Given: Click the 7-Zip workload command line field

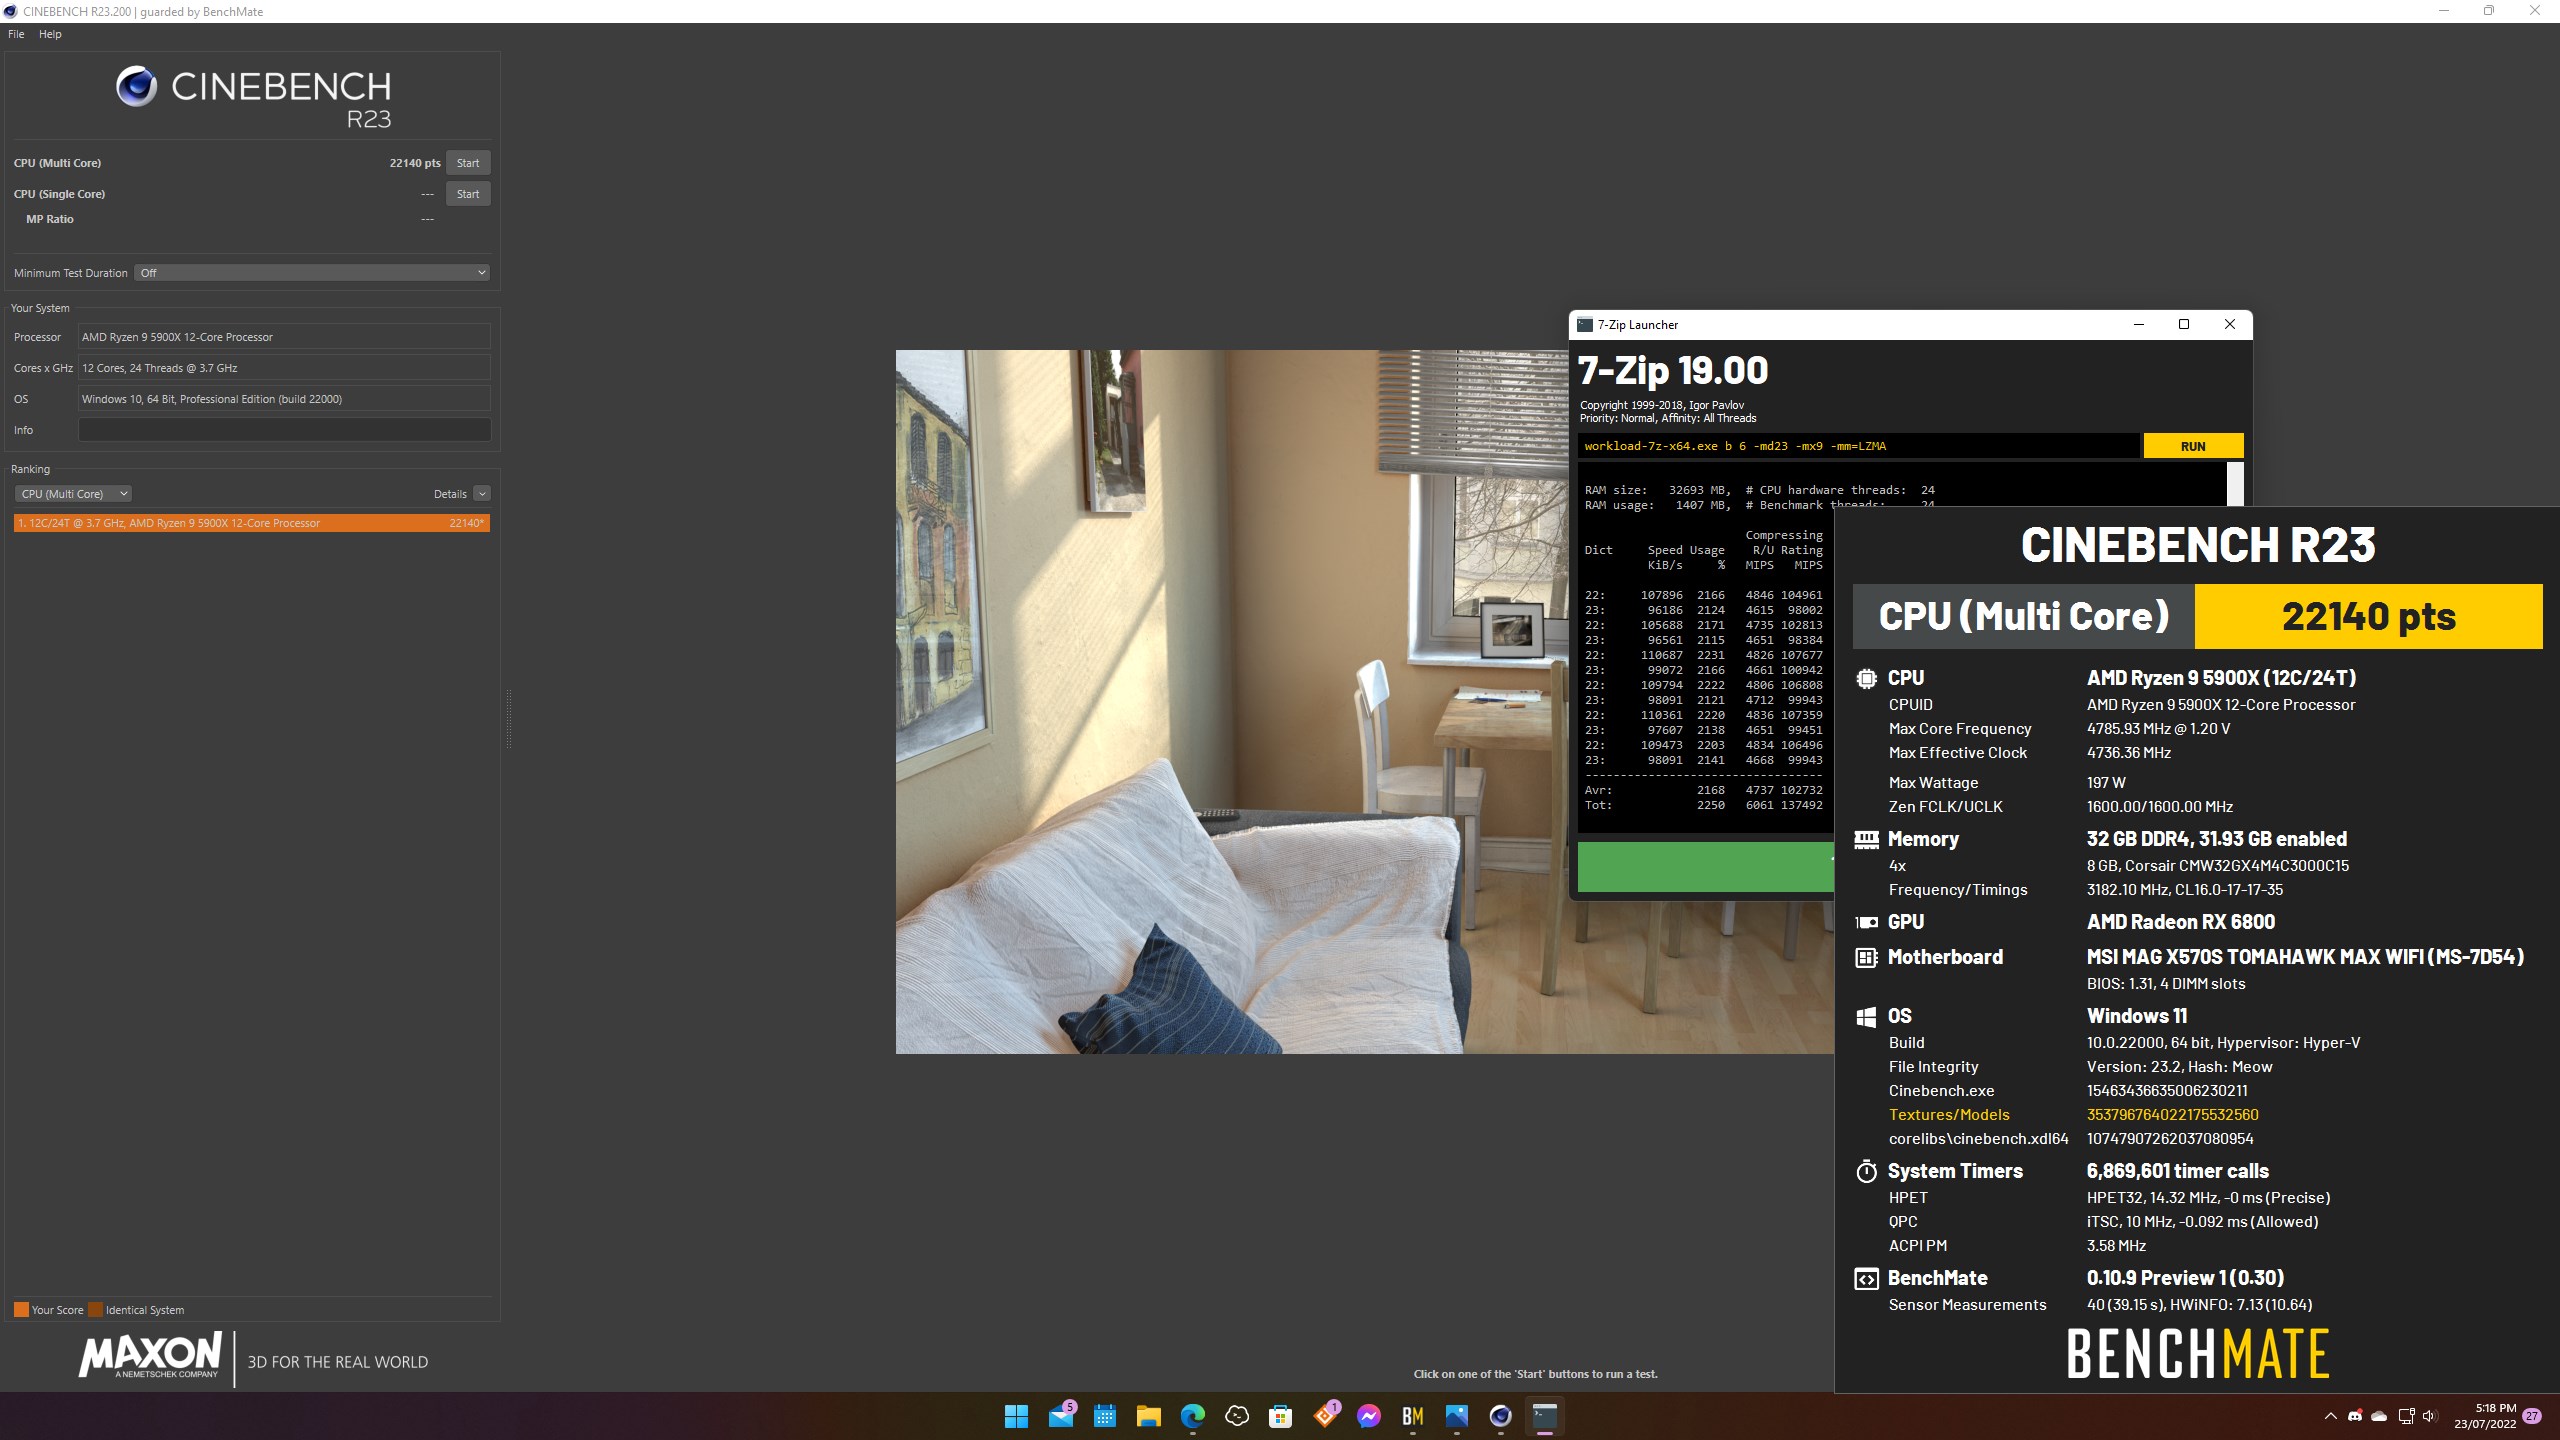Looking at the screenshot, I should [1858, 446].
